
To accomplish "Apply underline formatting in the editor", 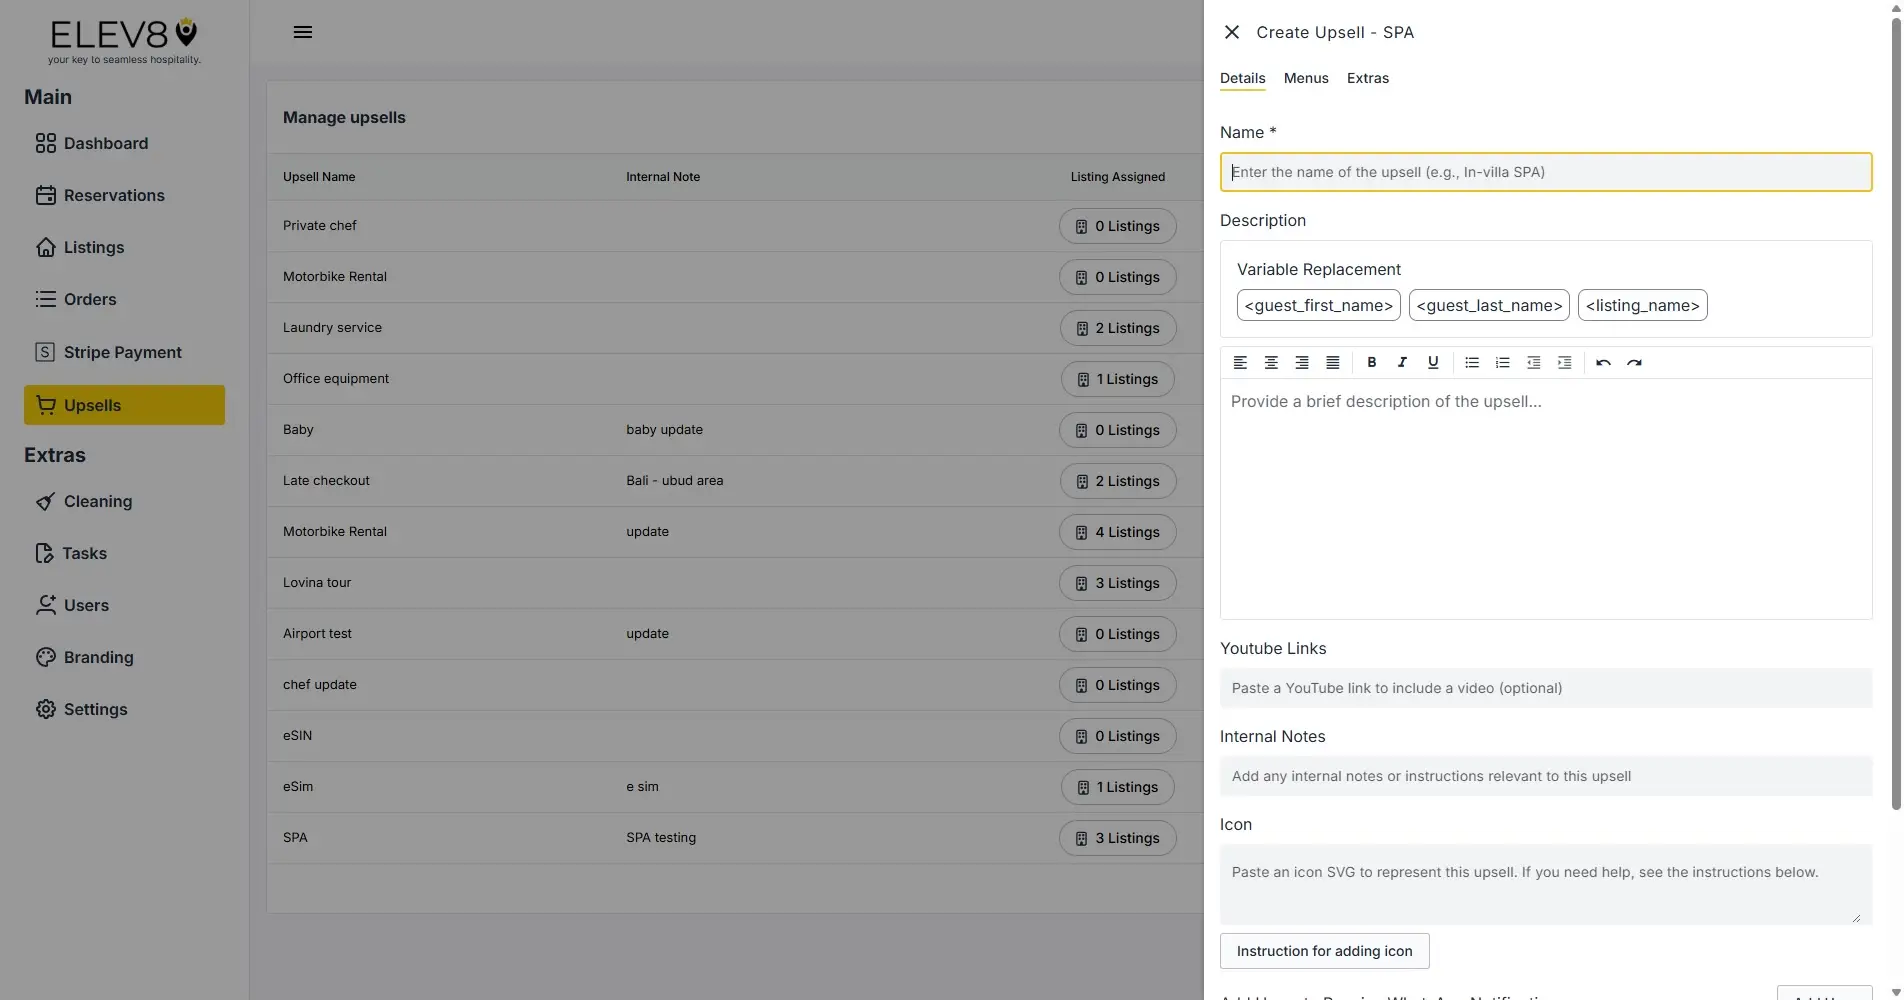I will [1433, 362].
